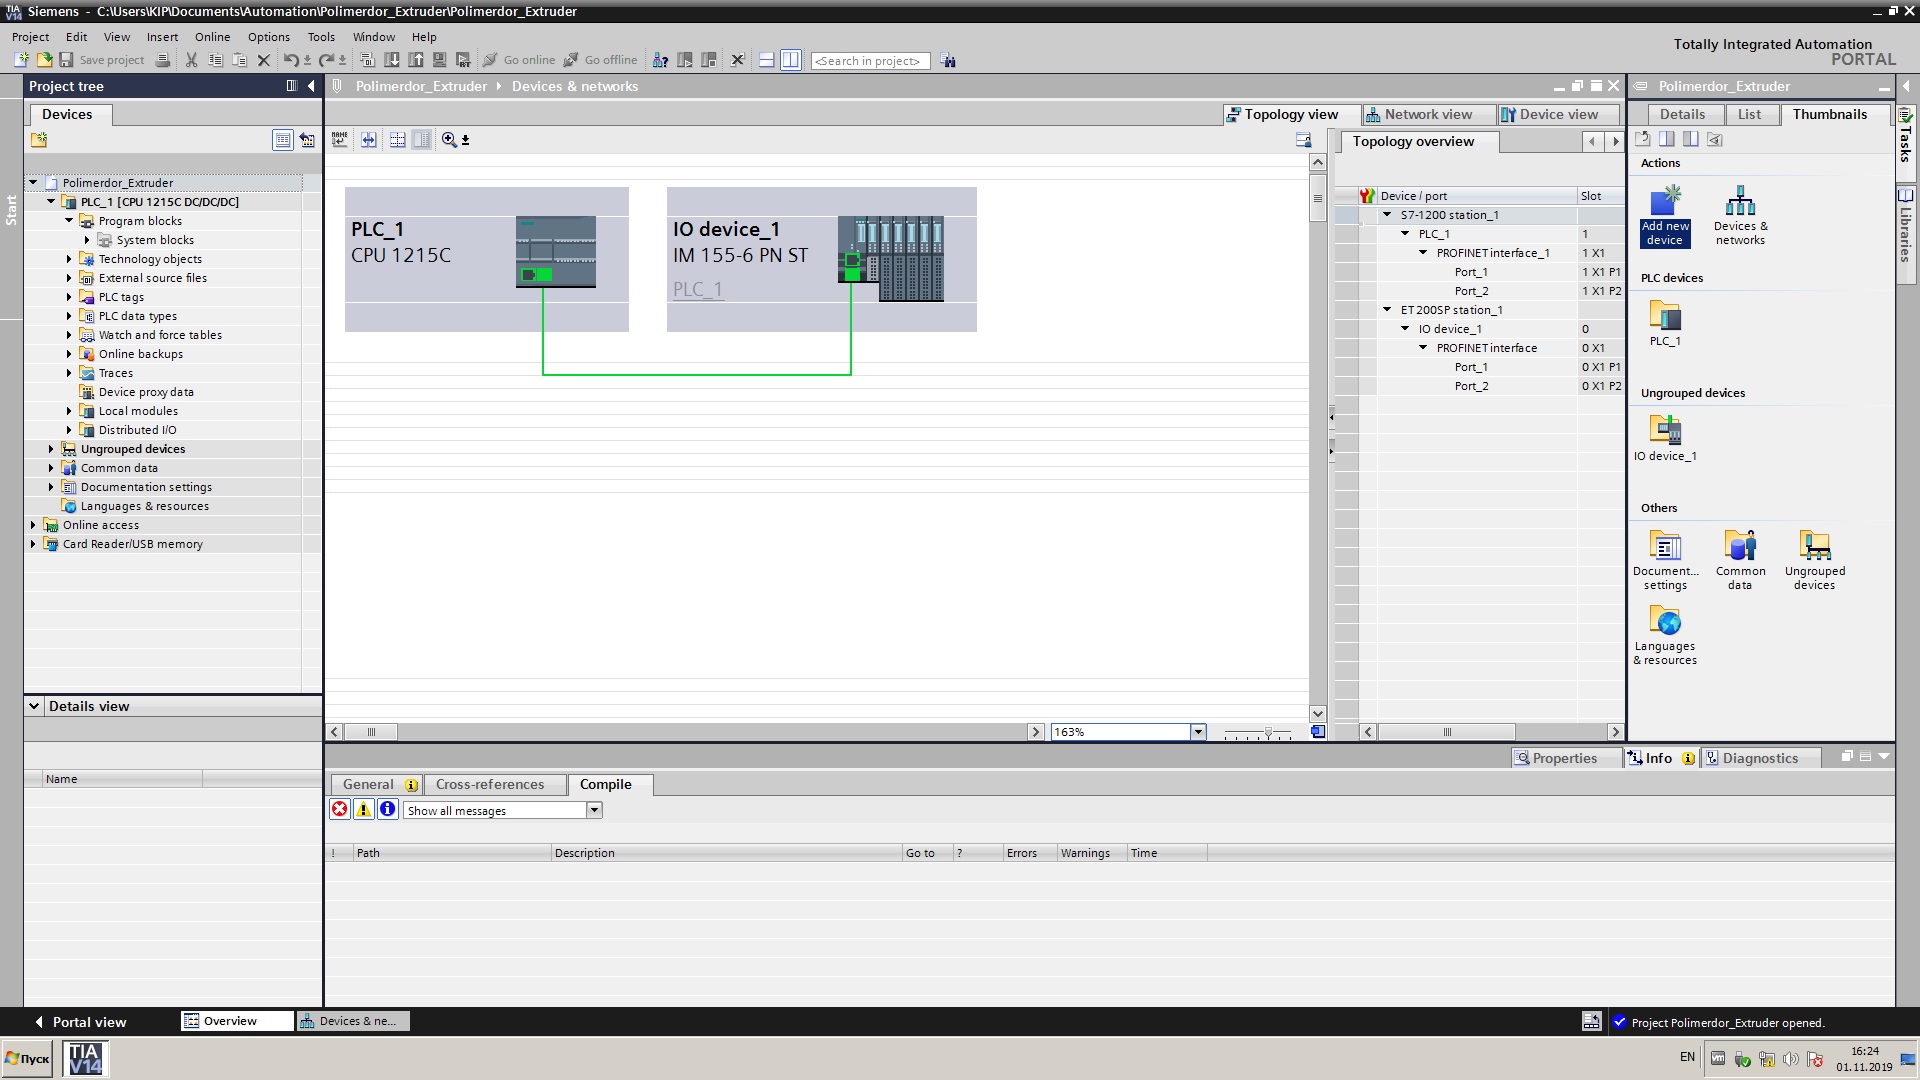The height and width of the screenshot is (1080, 1920).
Task: Open the Online menu
Action: [212, 37]
